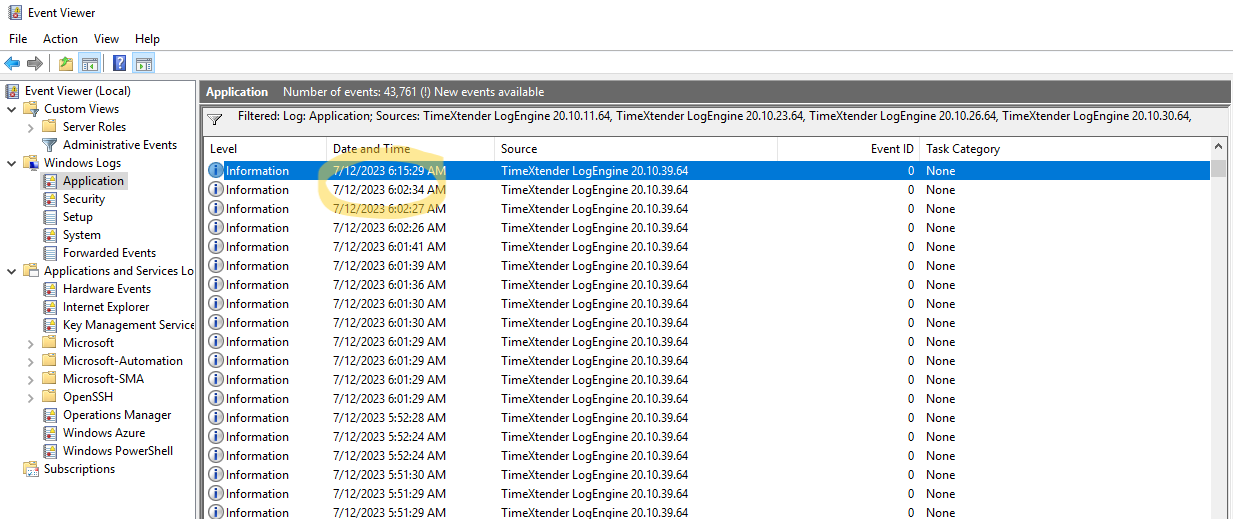Click the Up one level folder icon
Screen dimensions: 1233x519
point(66,63)
